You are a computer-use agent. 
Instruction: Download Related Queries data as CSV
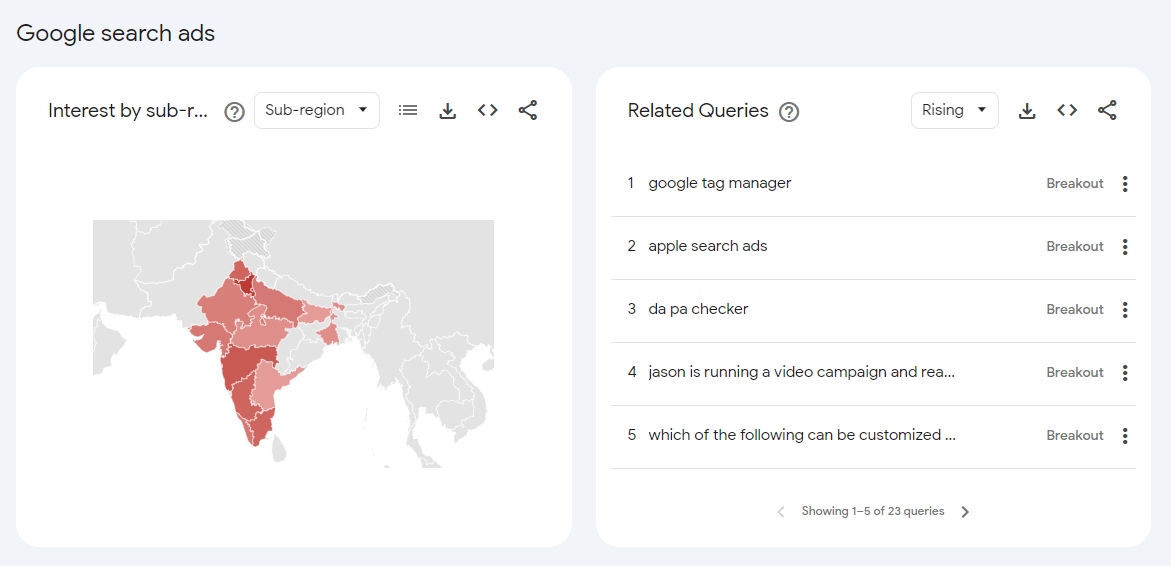point(1027,110)
